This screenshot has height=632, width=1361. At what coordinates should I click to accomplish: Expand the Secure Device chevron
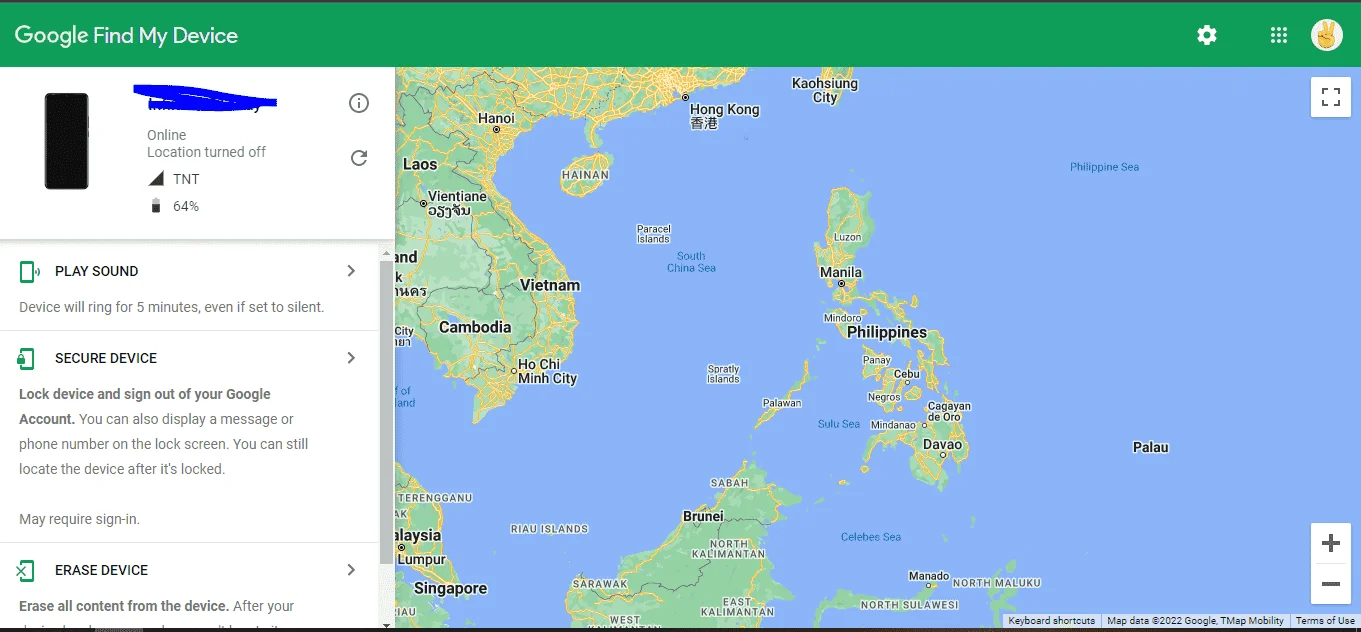pos(351,358)
